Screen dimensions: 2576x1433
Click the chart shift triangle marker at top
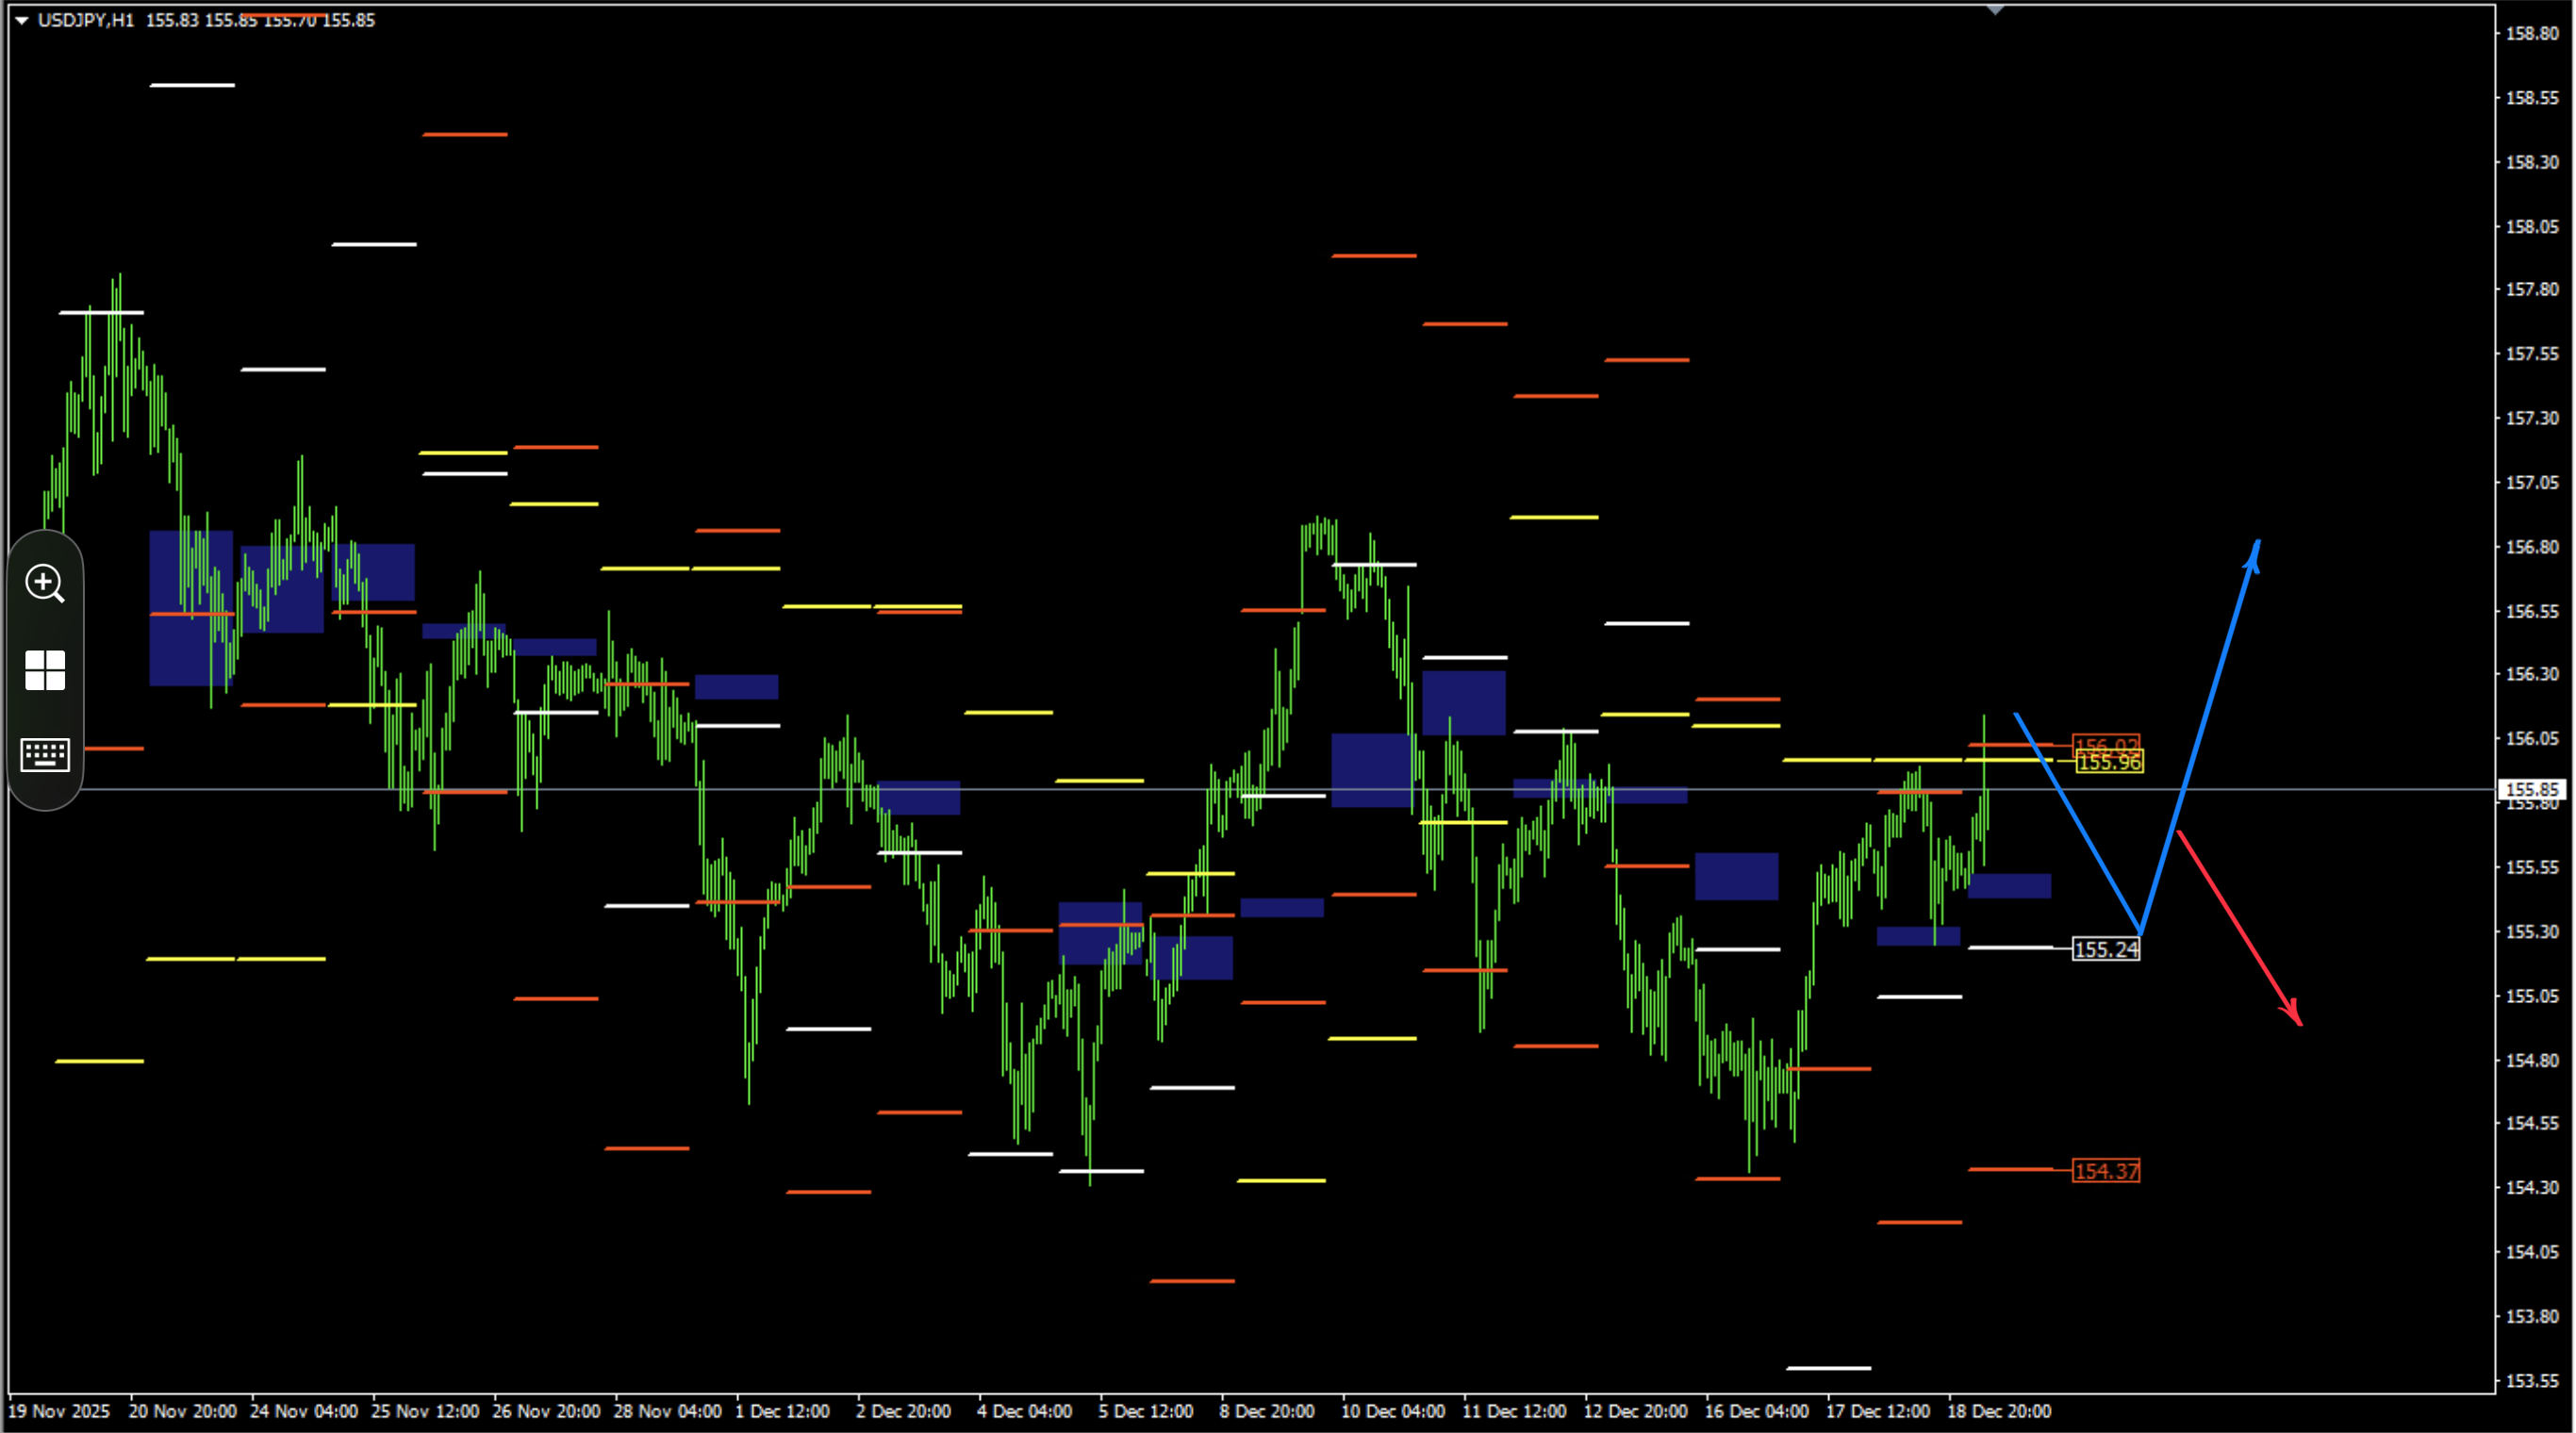[x=1995, y=10]
